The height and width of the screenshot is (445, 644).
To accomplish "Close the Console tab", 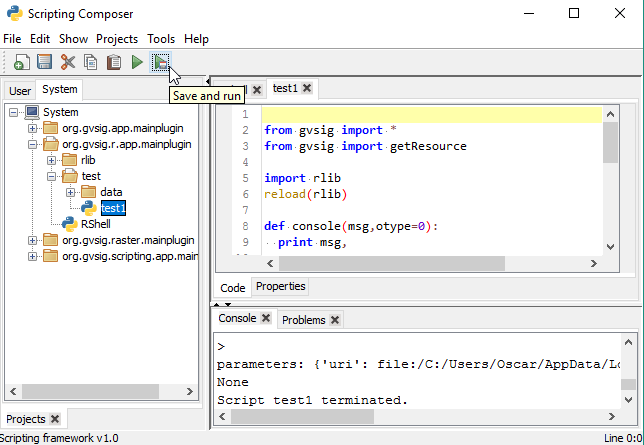I will (x=266, y=319).
